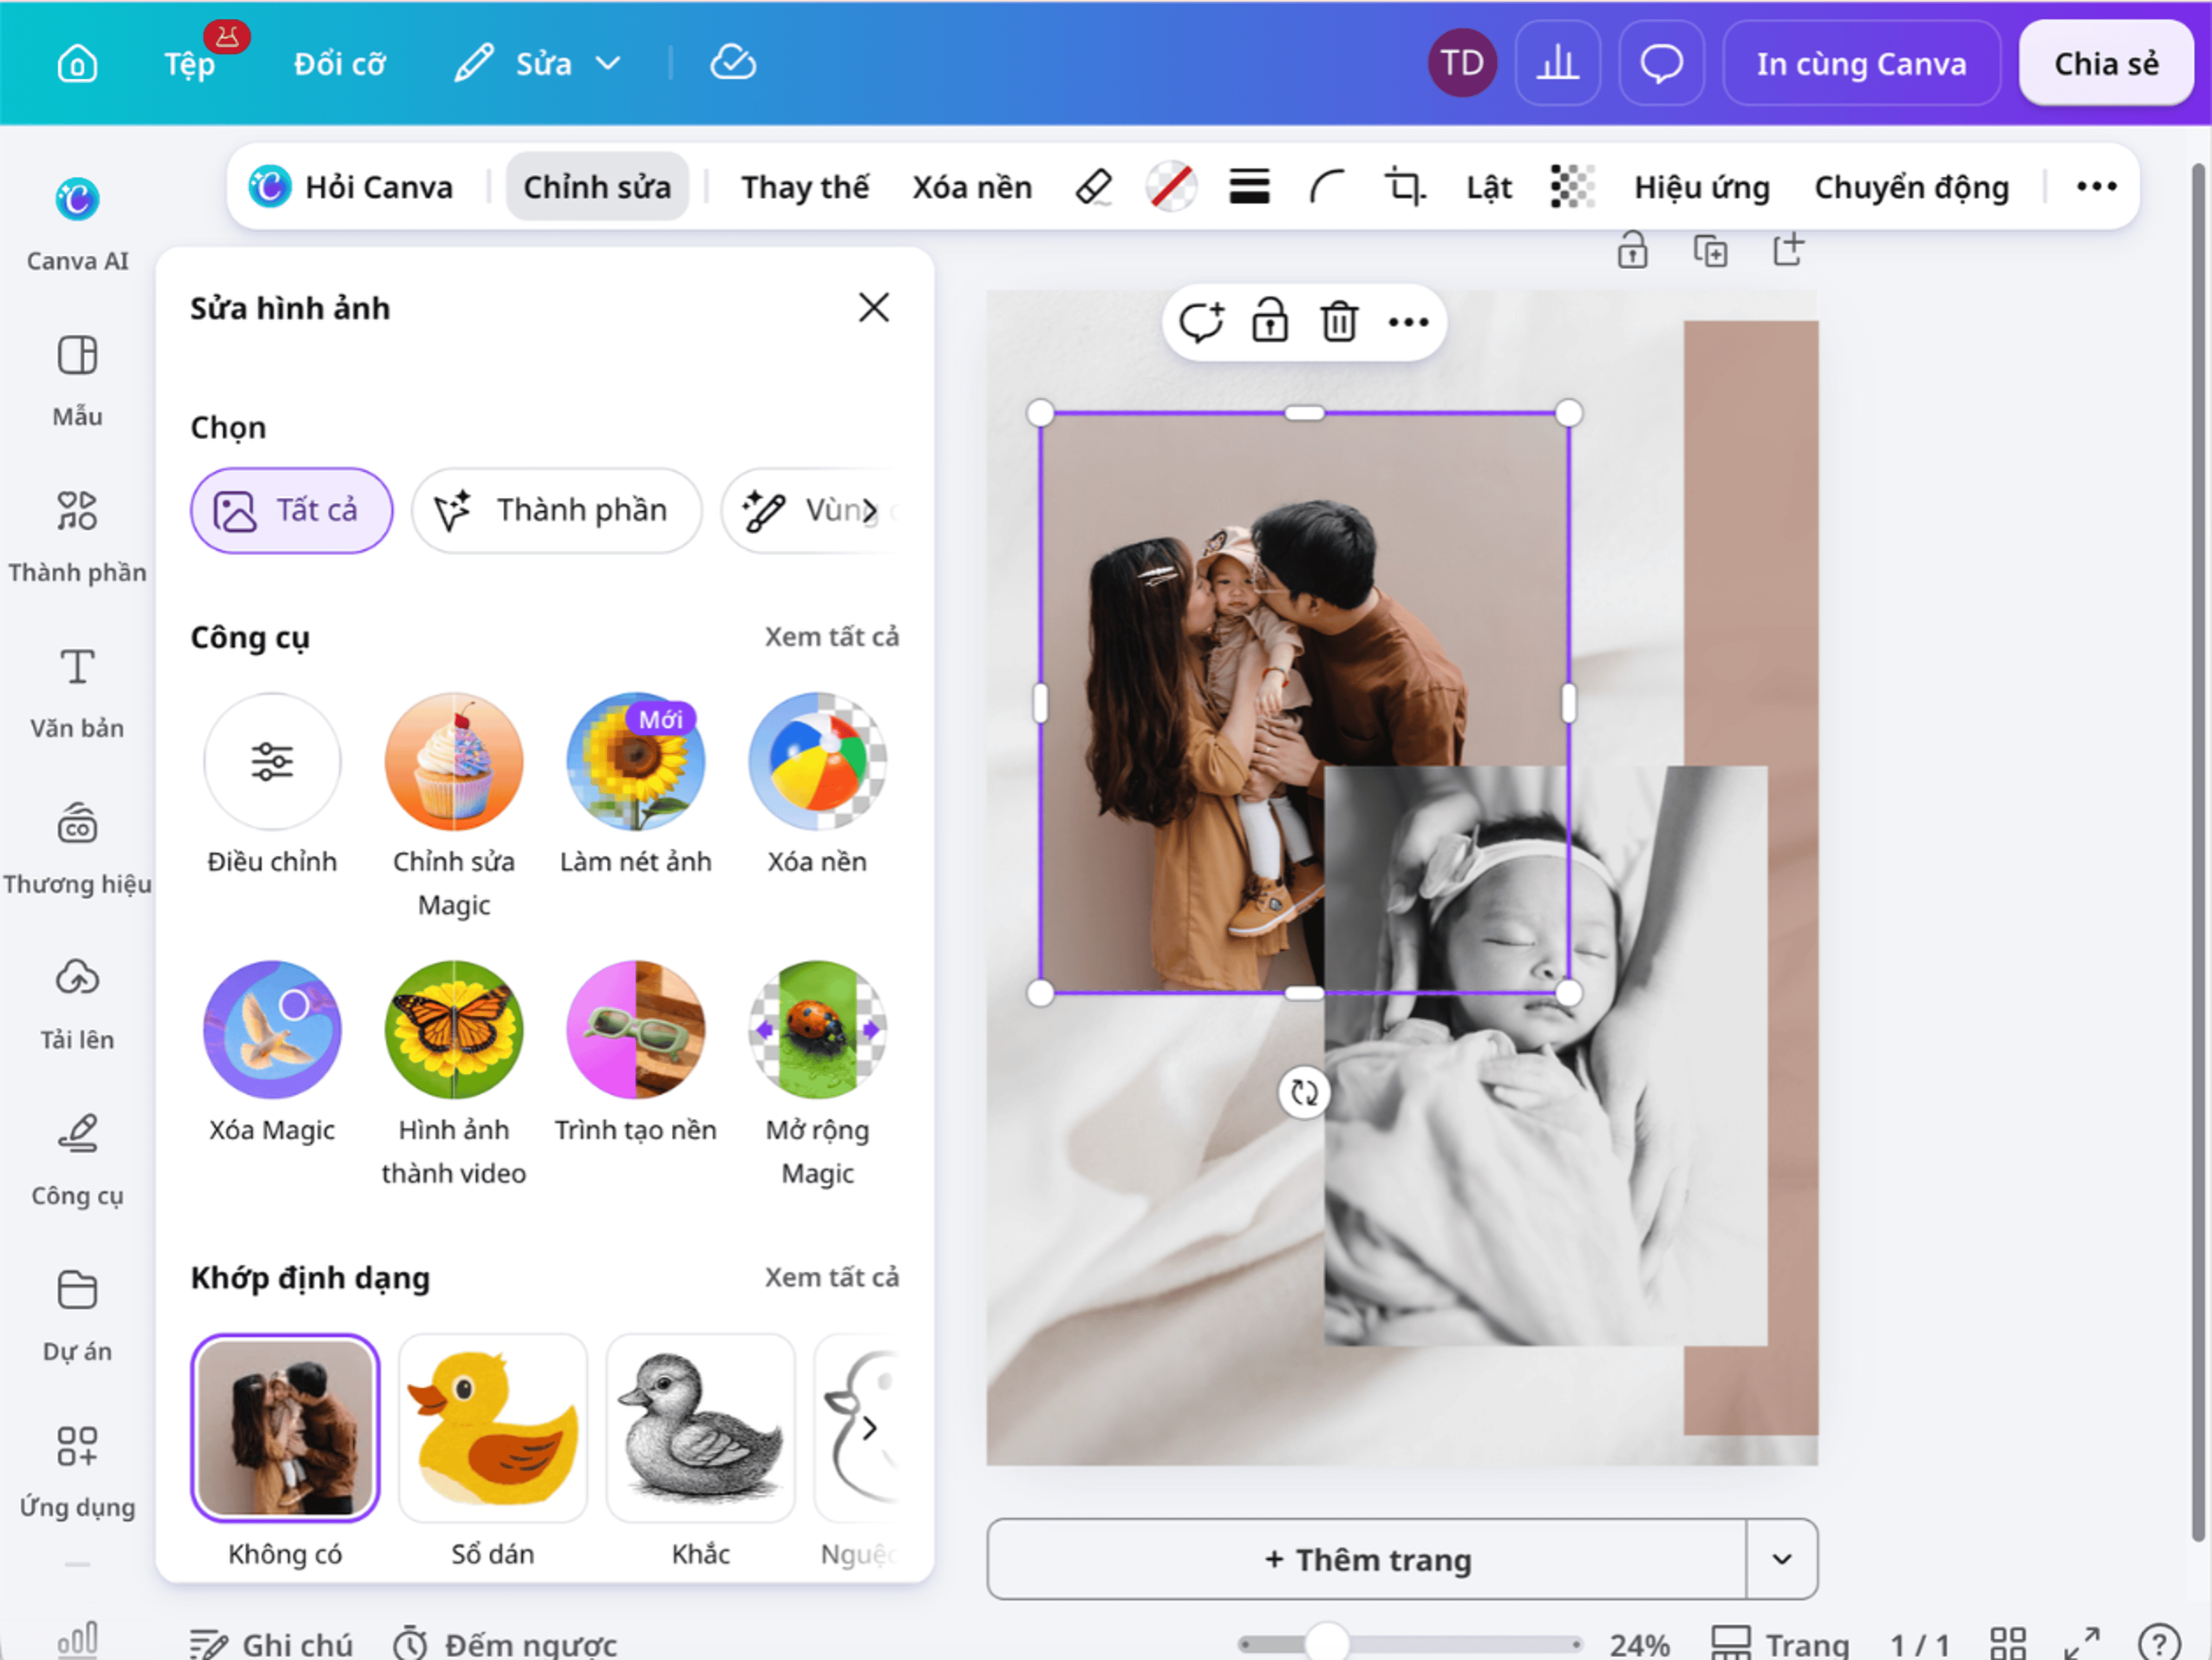Click cloud save status icon
The width and height of the screenshot is (2212, 1660).
[733, 63]
